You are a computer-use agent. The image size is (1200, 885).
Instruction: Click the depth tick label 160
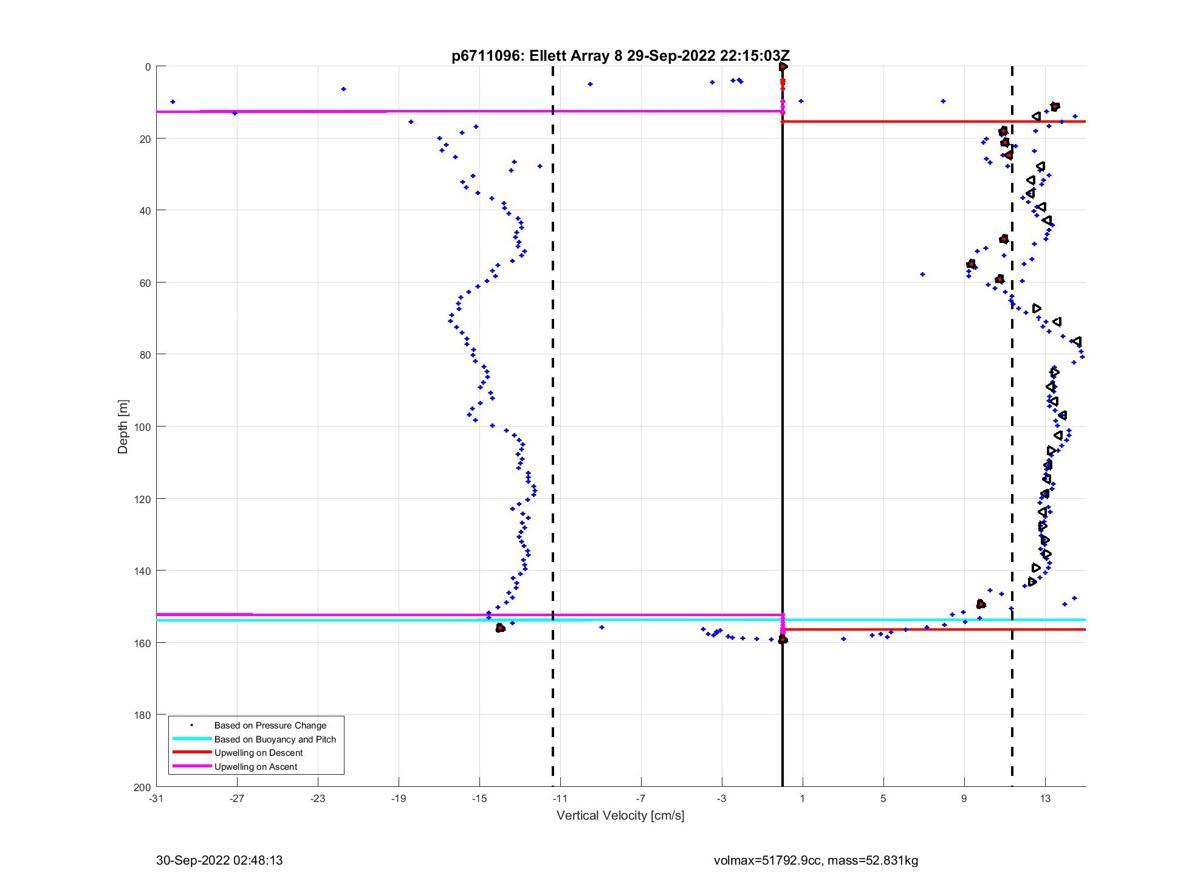pyautogui.click(x=142, y=643)
